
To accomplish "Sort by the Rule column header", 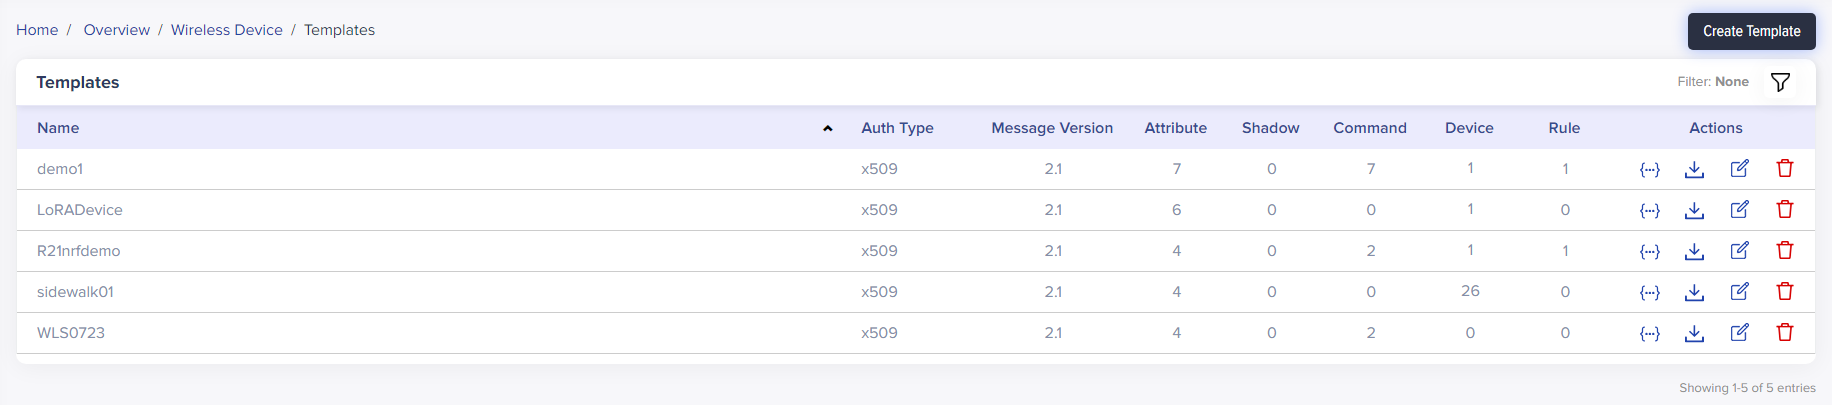I will [1564, 128].
